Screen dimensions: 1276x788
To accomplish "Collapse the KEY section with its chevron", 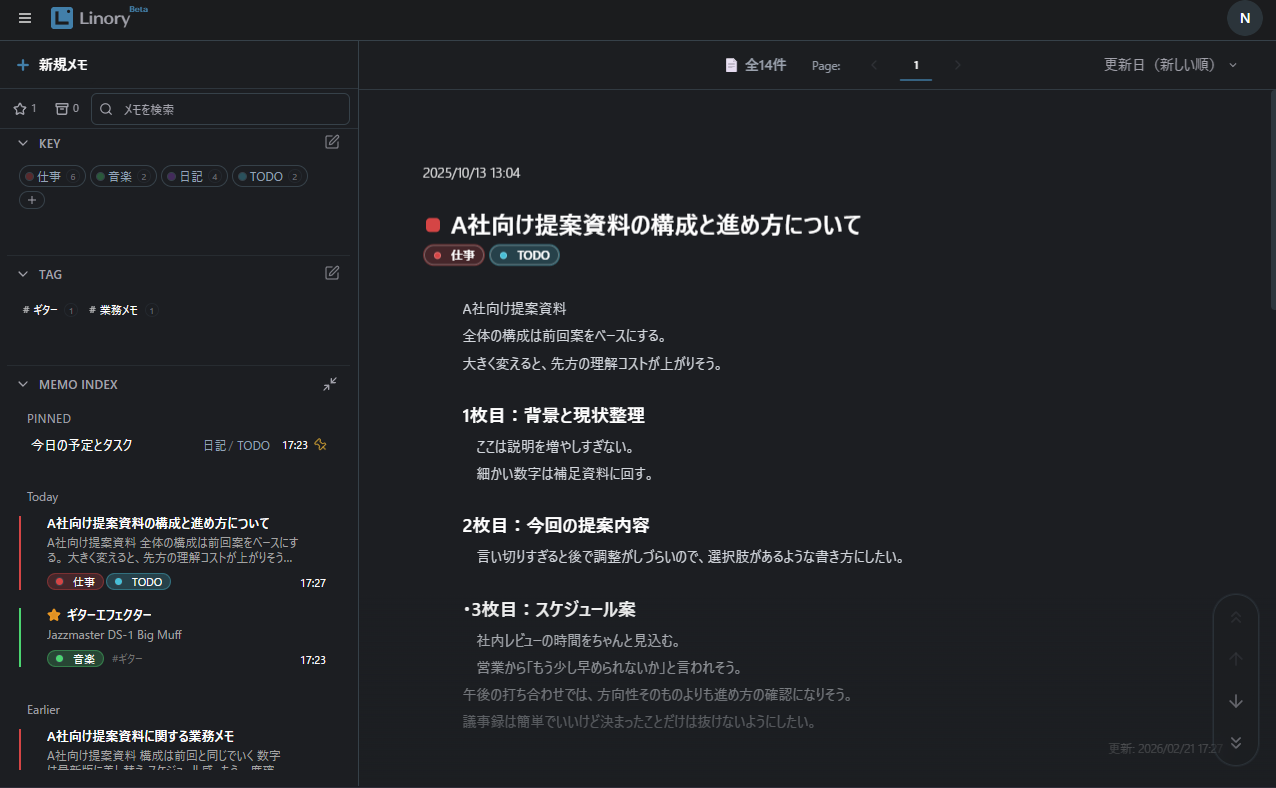I will [x=23, y=143].
